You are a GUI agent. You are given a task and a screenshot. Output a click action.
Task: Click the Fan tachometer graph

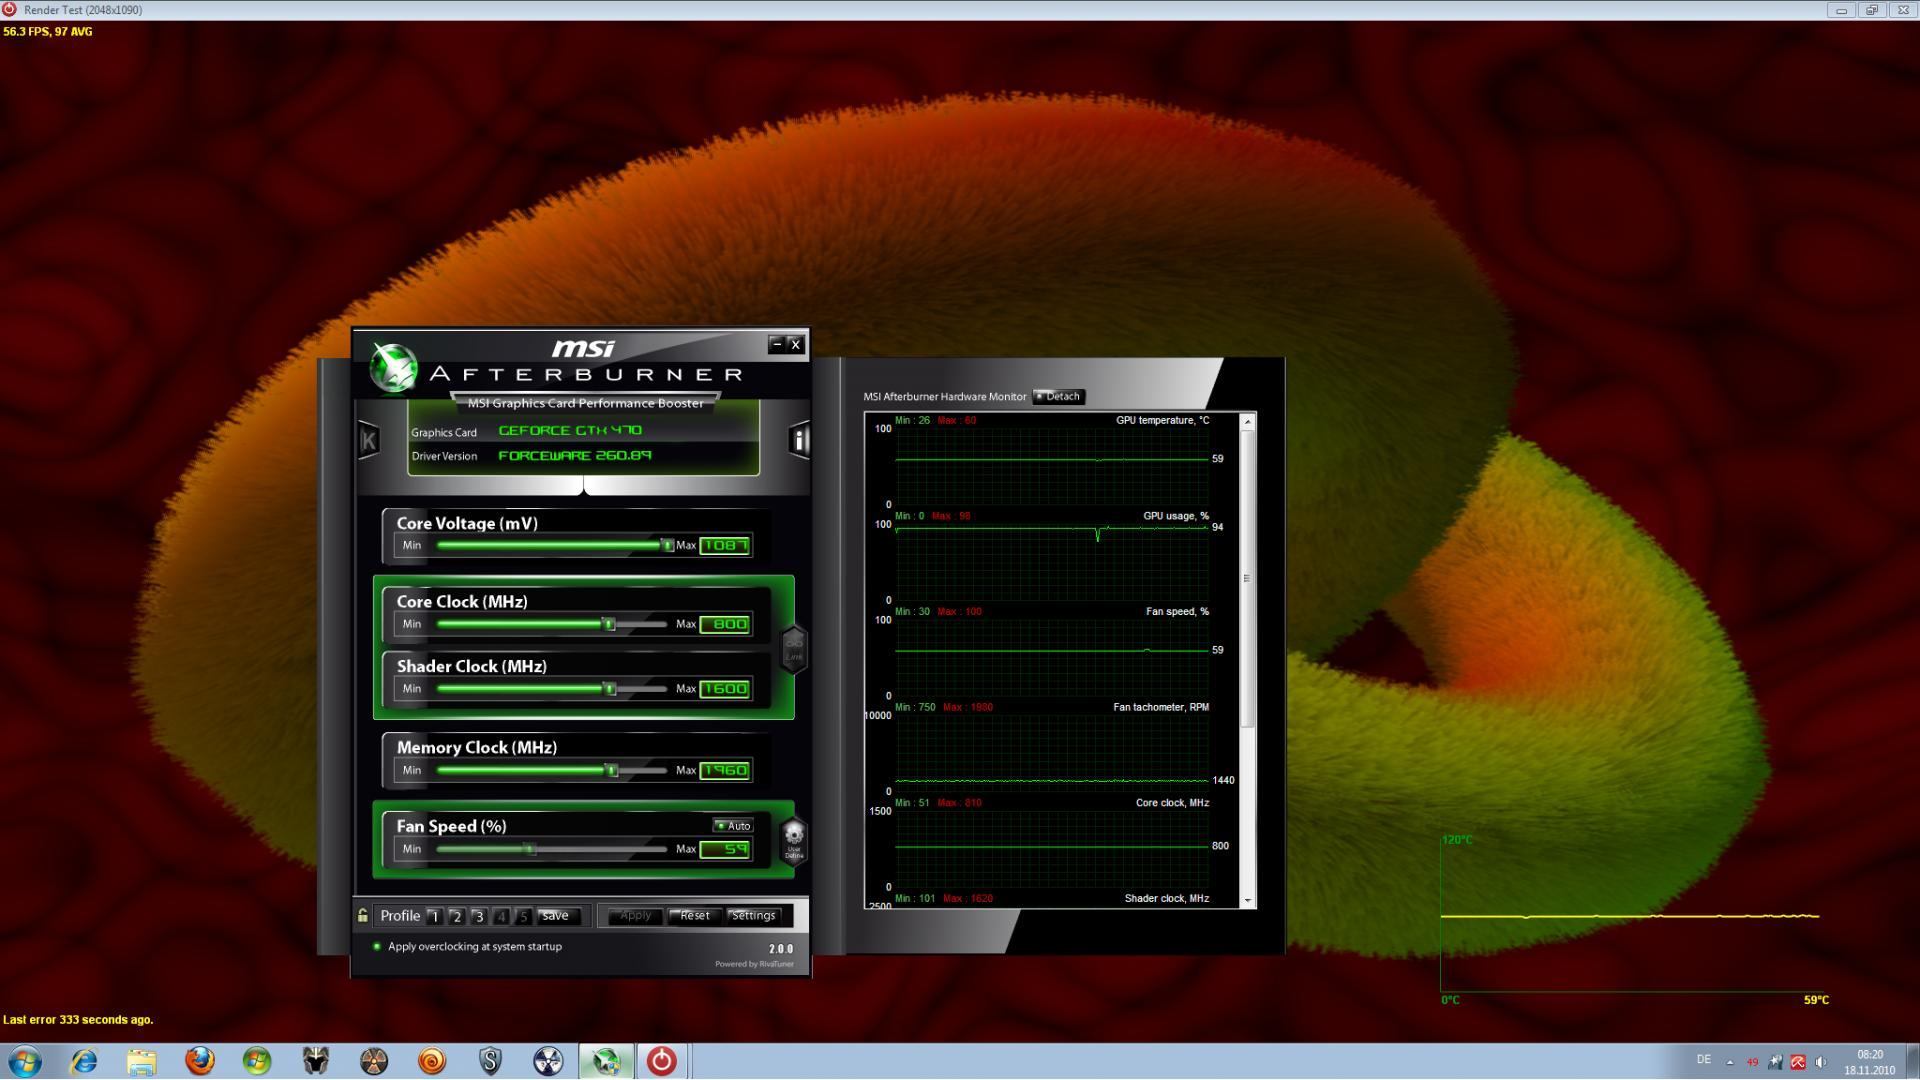1052,752
